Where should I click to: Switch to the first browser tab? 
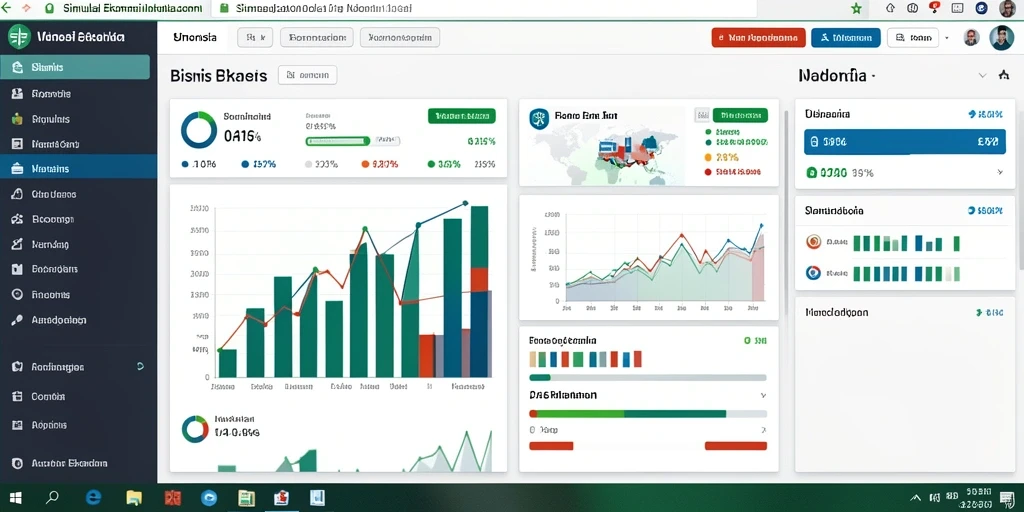(124, 8)
